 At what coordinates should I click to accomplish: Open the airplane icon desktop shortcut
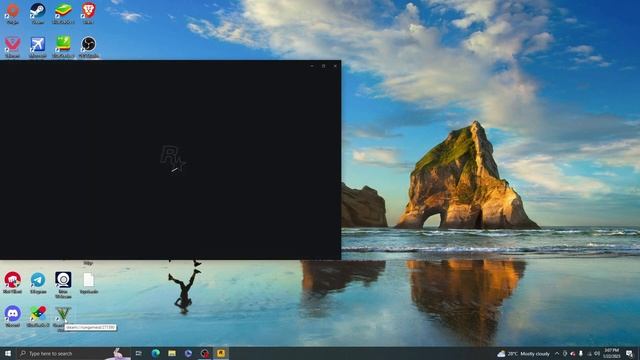pyautogui.click(x=38, y=47)
